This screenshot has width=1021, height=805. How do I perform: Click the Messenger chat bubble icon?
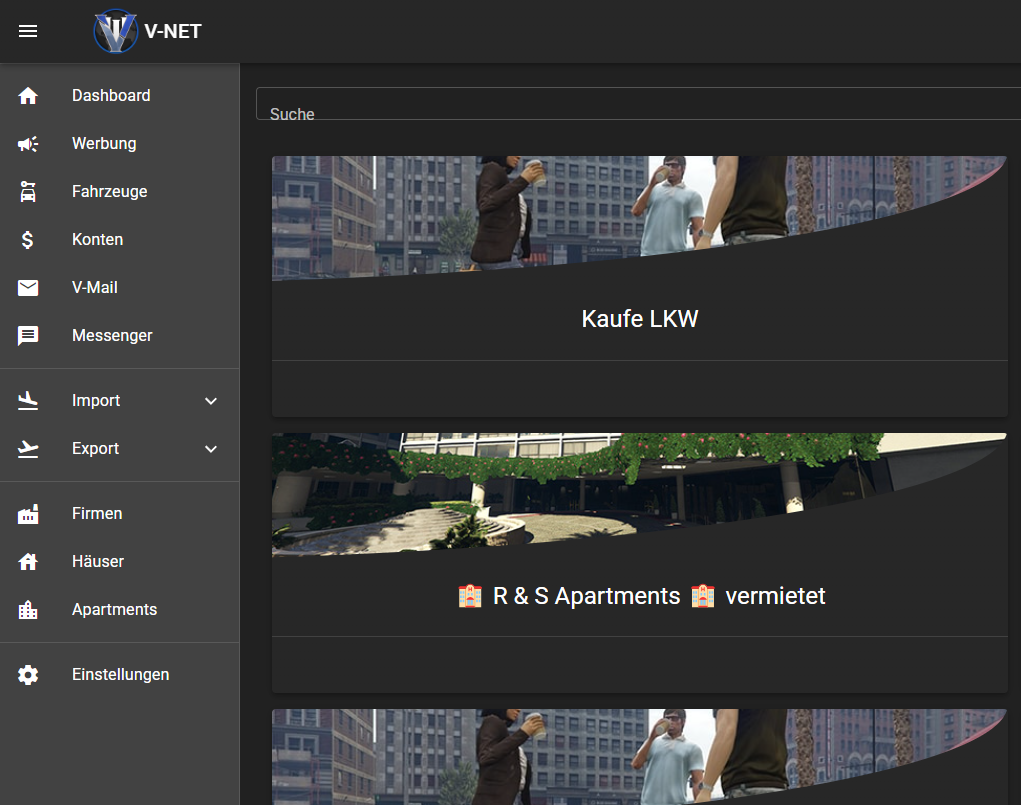(x=28, y=336)
